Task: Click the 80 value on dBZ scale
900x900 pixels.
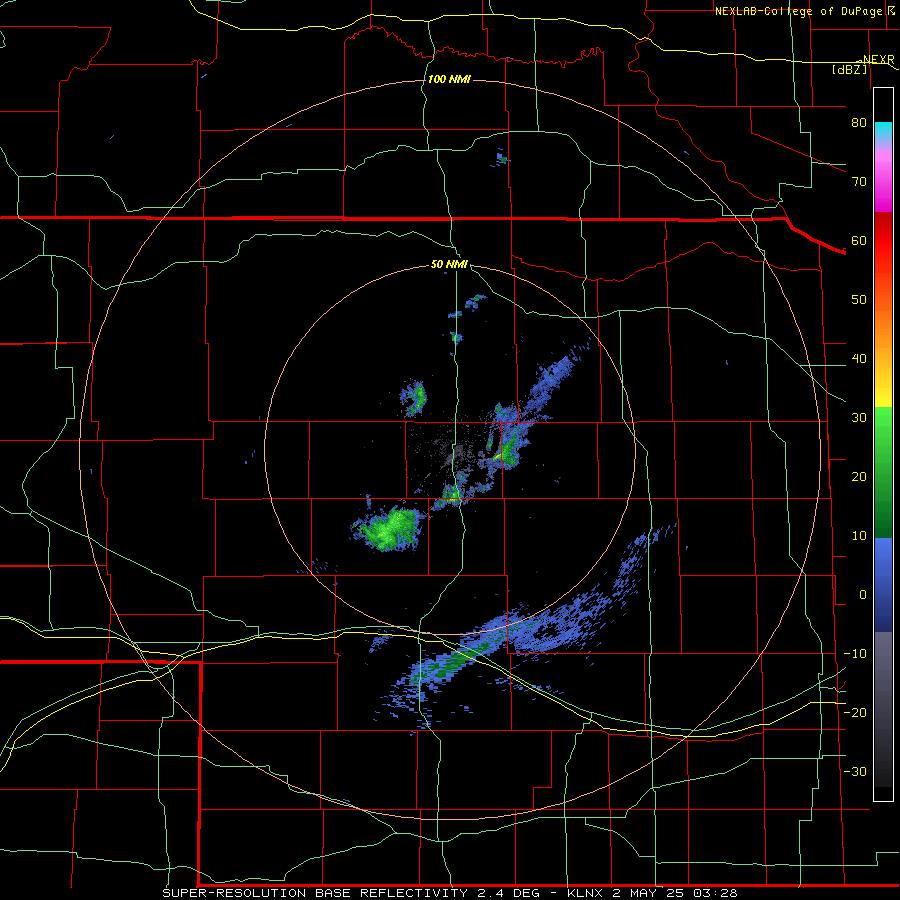Action: [x=859, y=122]
